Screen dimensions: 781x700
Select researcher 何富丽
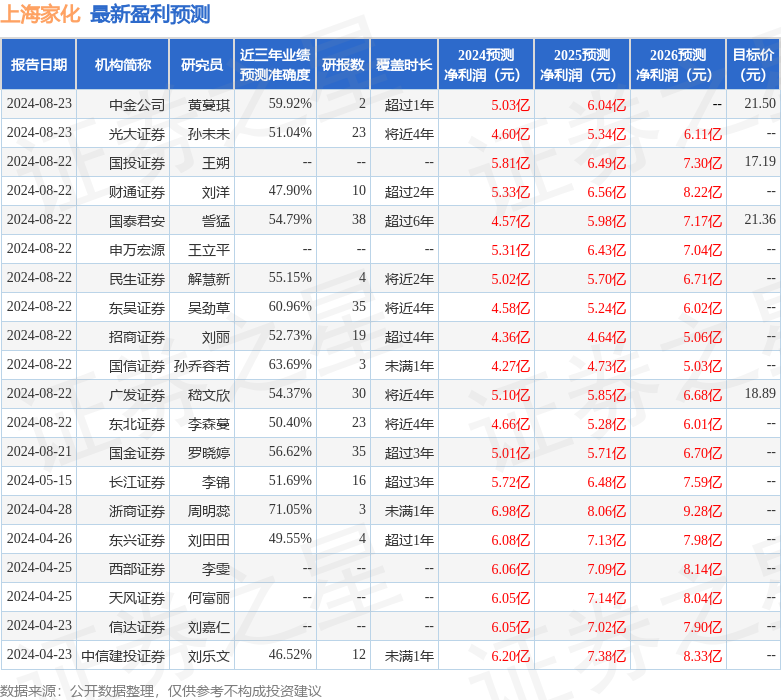tap(209, 597)
